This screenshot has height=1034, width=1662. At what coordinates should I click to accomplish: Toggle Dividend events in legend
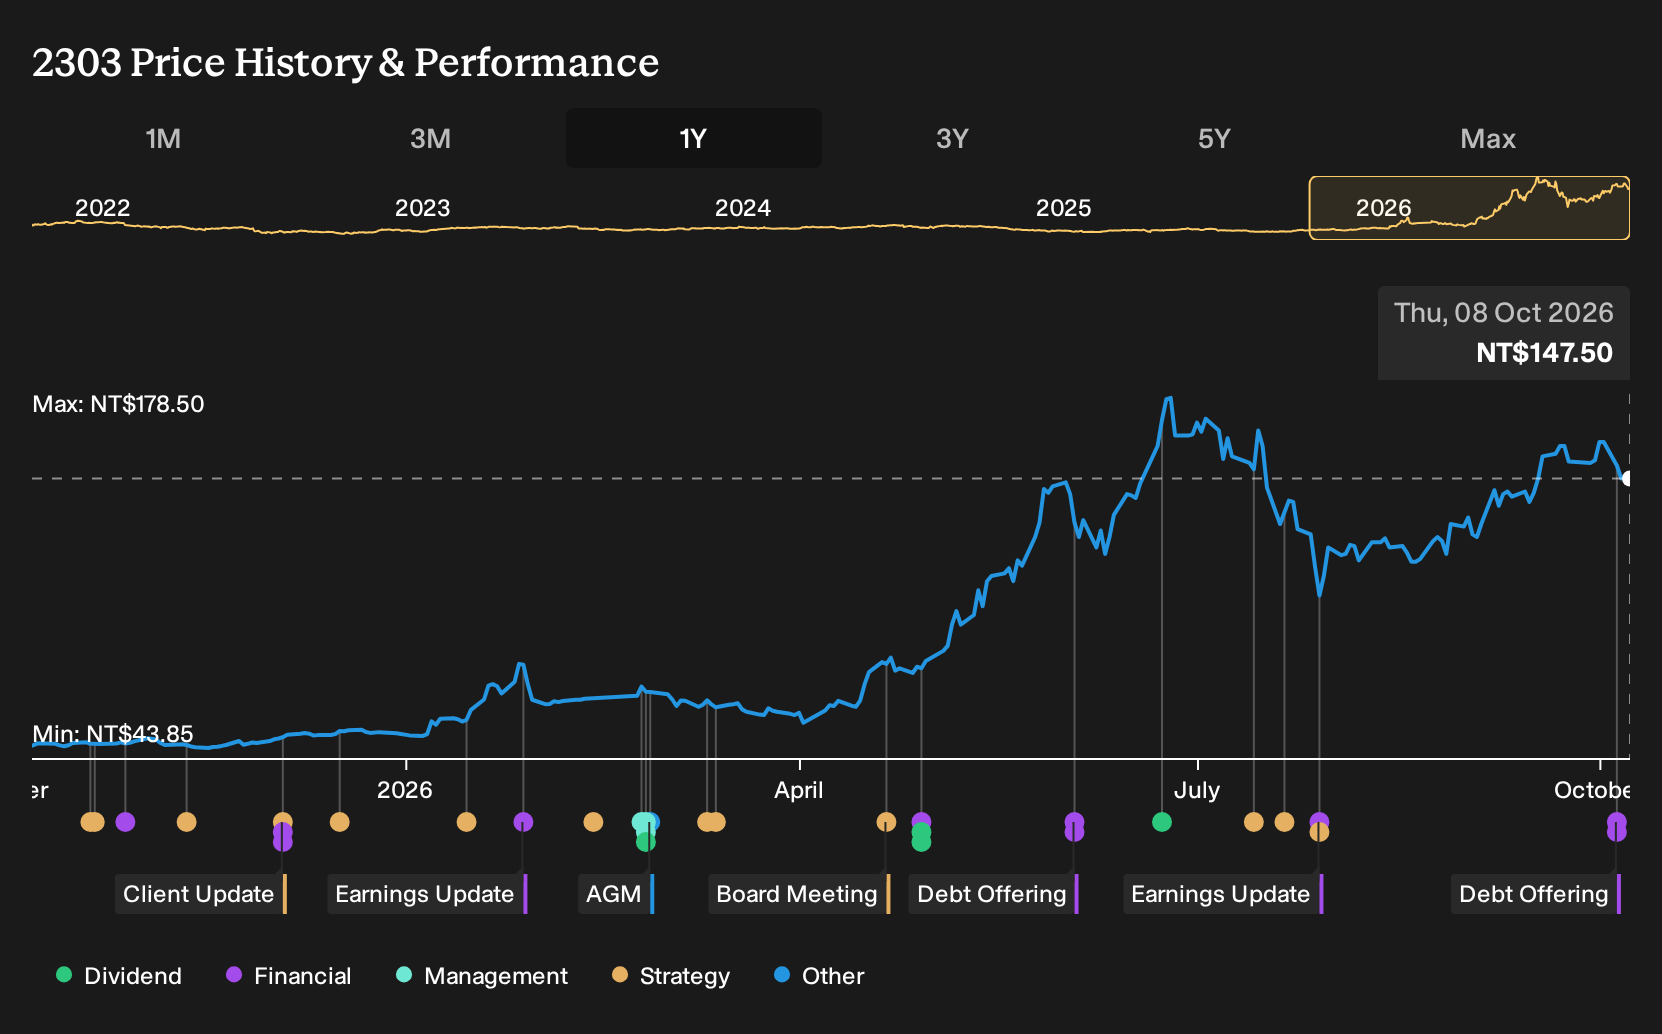point(119,976)
